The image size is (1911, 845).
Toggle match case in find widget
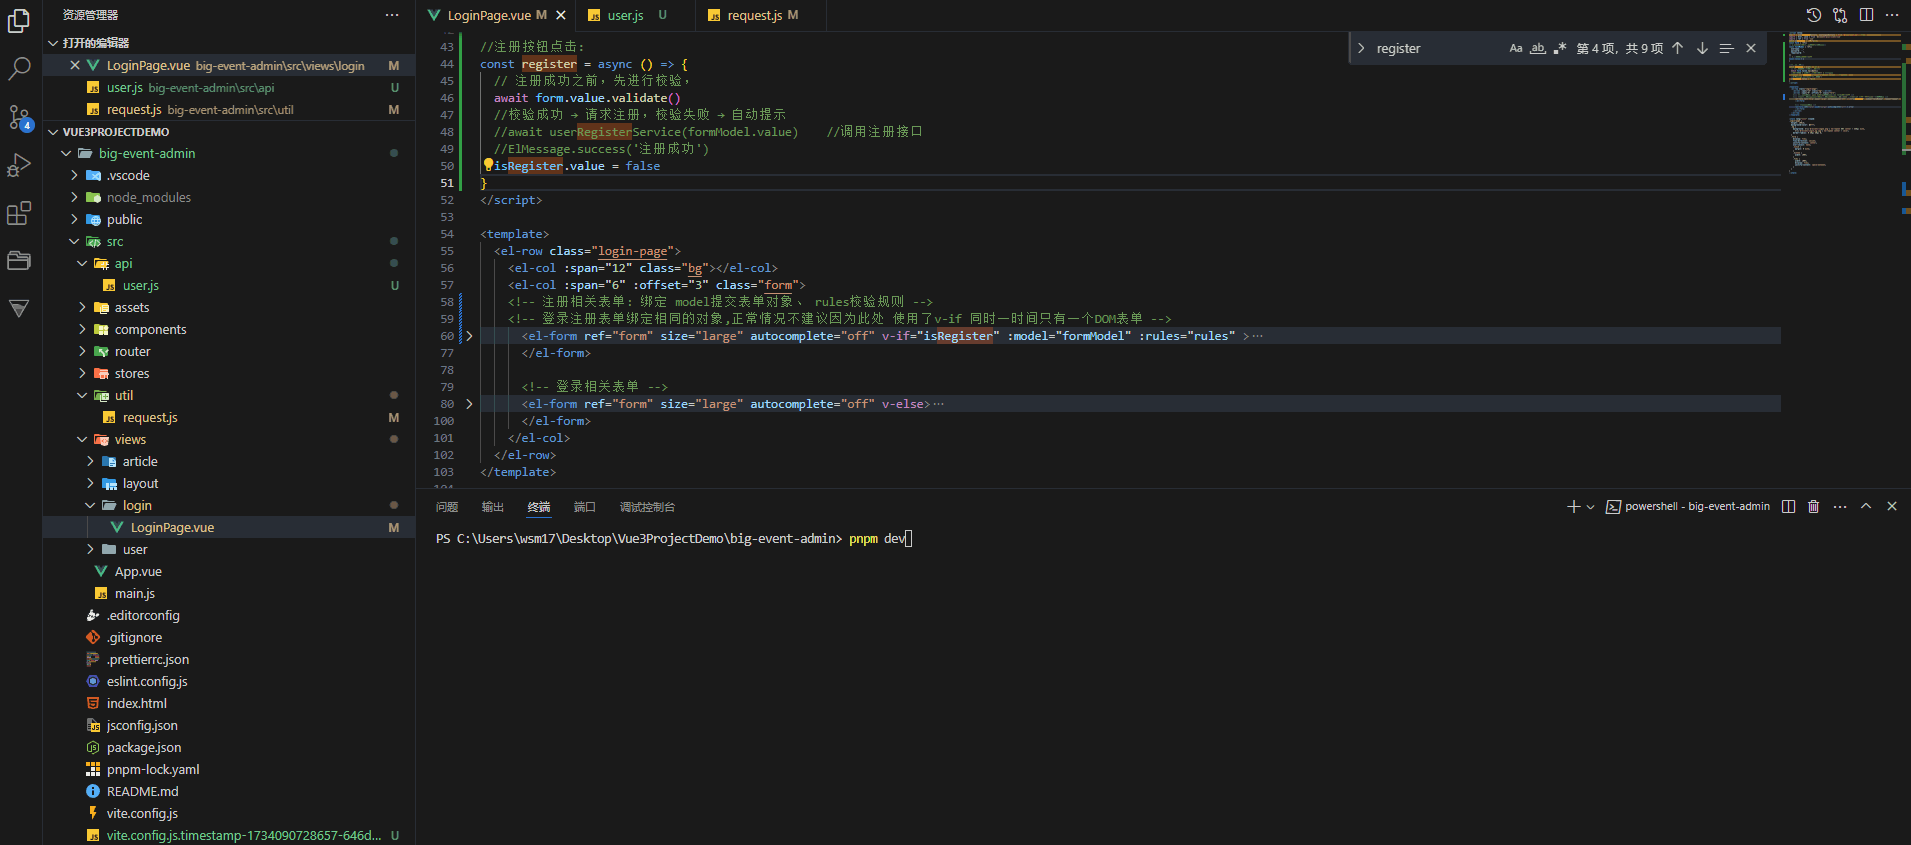[1516, 48]
